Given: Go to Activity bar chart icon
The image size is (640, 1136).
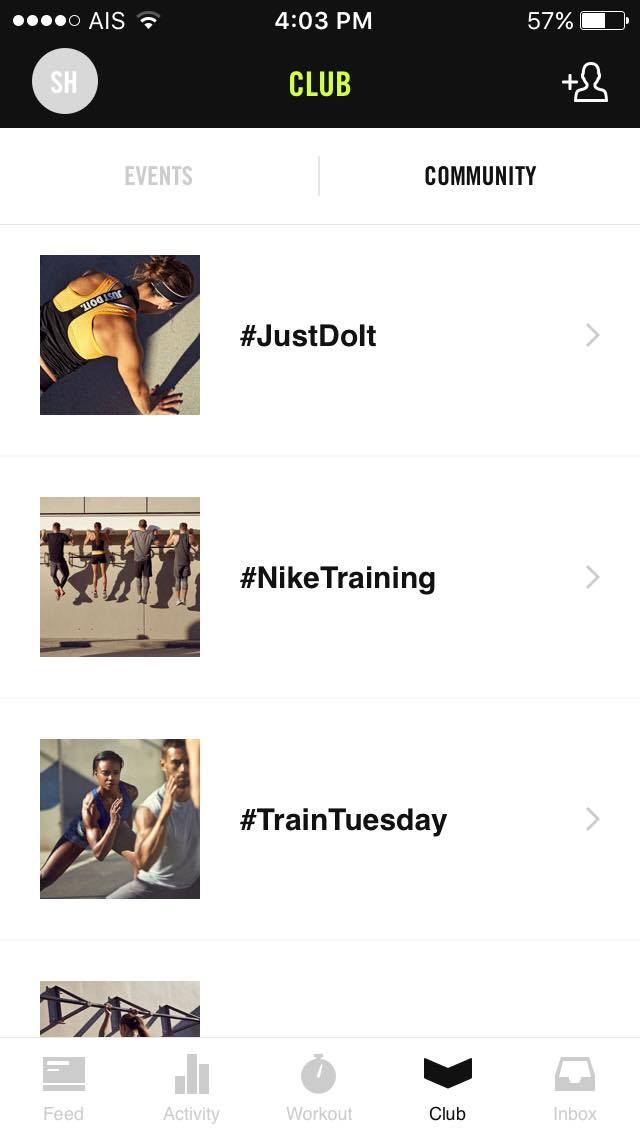Looking at the screenshot, I should click(191, 1073).
